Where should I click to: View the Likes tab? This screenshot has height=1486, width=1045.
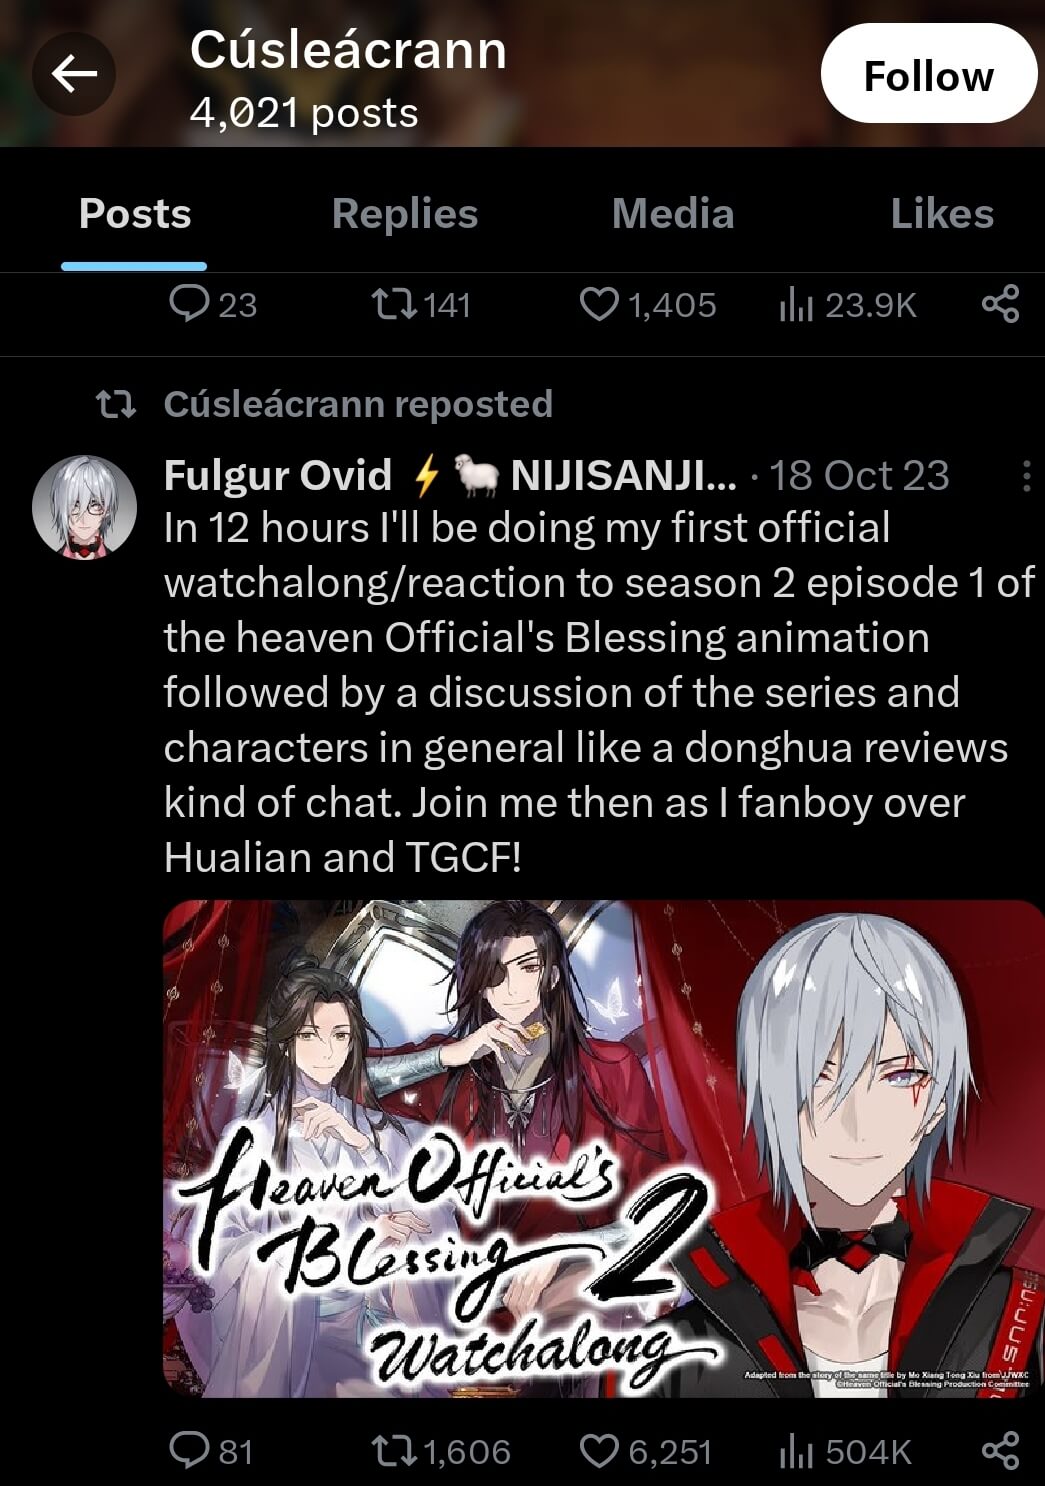click(x=942, y=213)
